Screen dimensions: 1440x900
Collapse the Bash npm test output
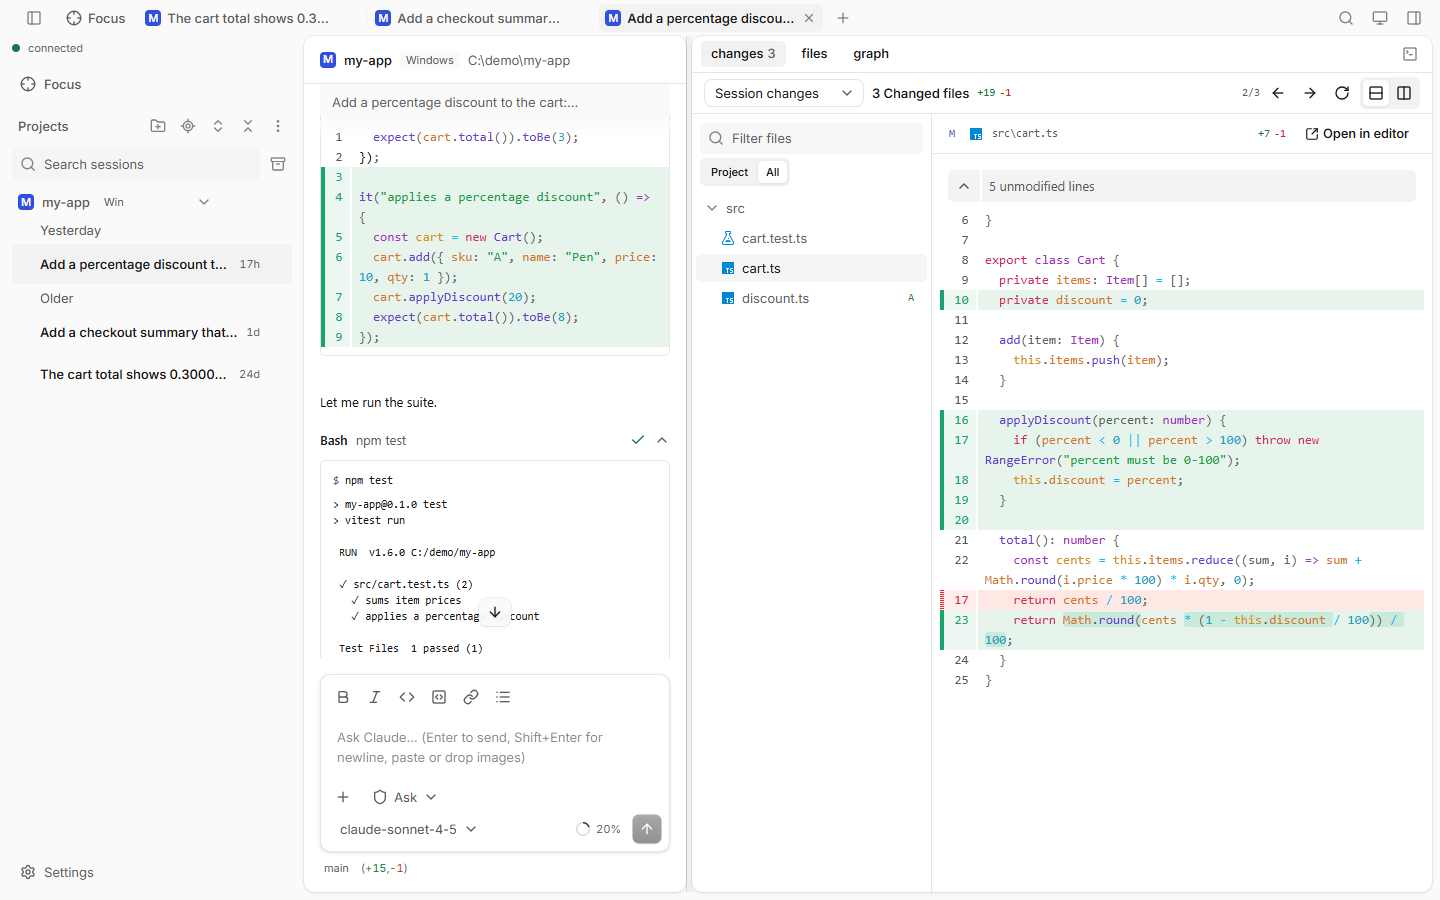click(662, 440)
